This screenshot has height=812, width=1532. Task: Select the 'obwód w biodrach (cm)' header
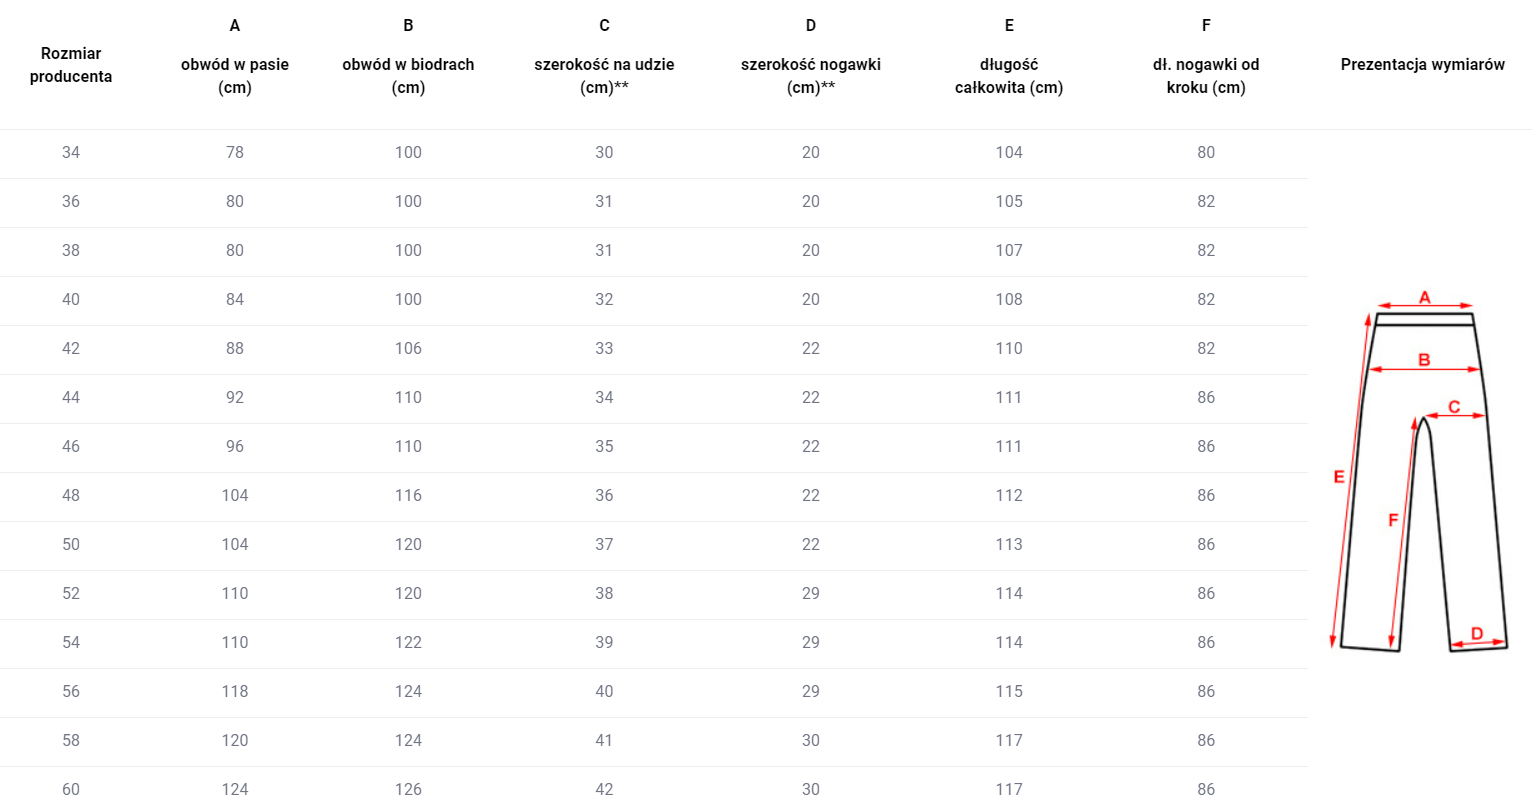pyautogui.click(x=408, y=76)
